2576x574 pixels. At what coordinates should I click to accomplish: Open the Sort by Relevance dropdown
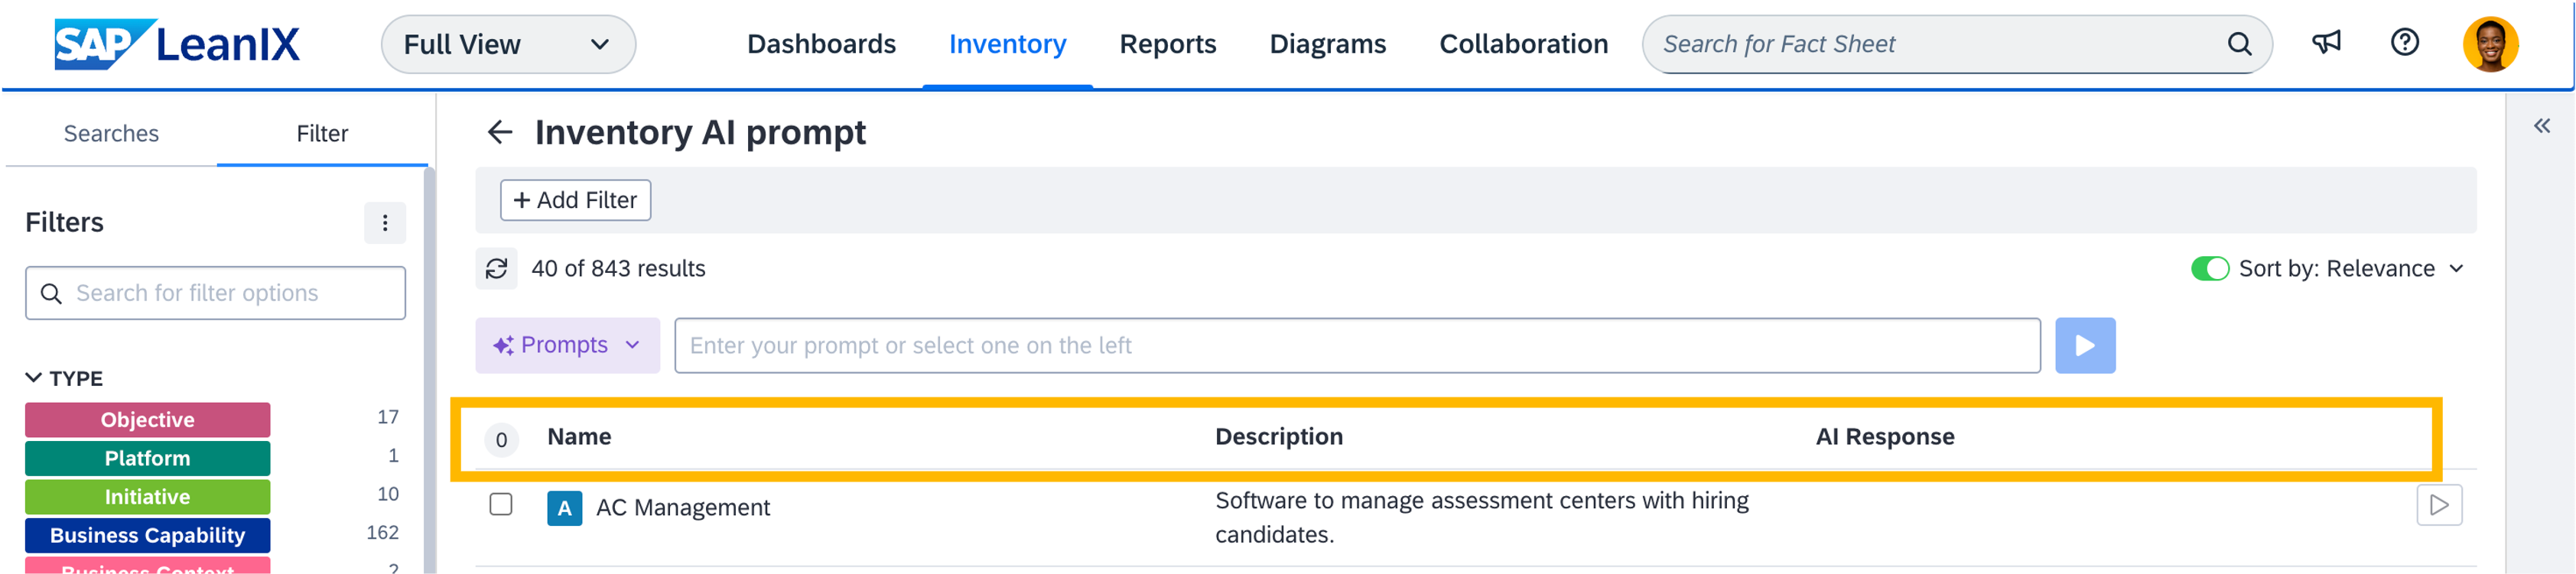[x=2350, y=269]
